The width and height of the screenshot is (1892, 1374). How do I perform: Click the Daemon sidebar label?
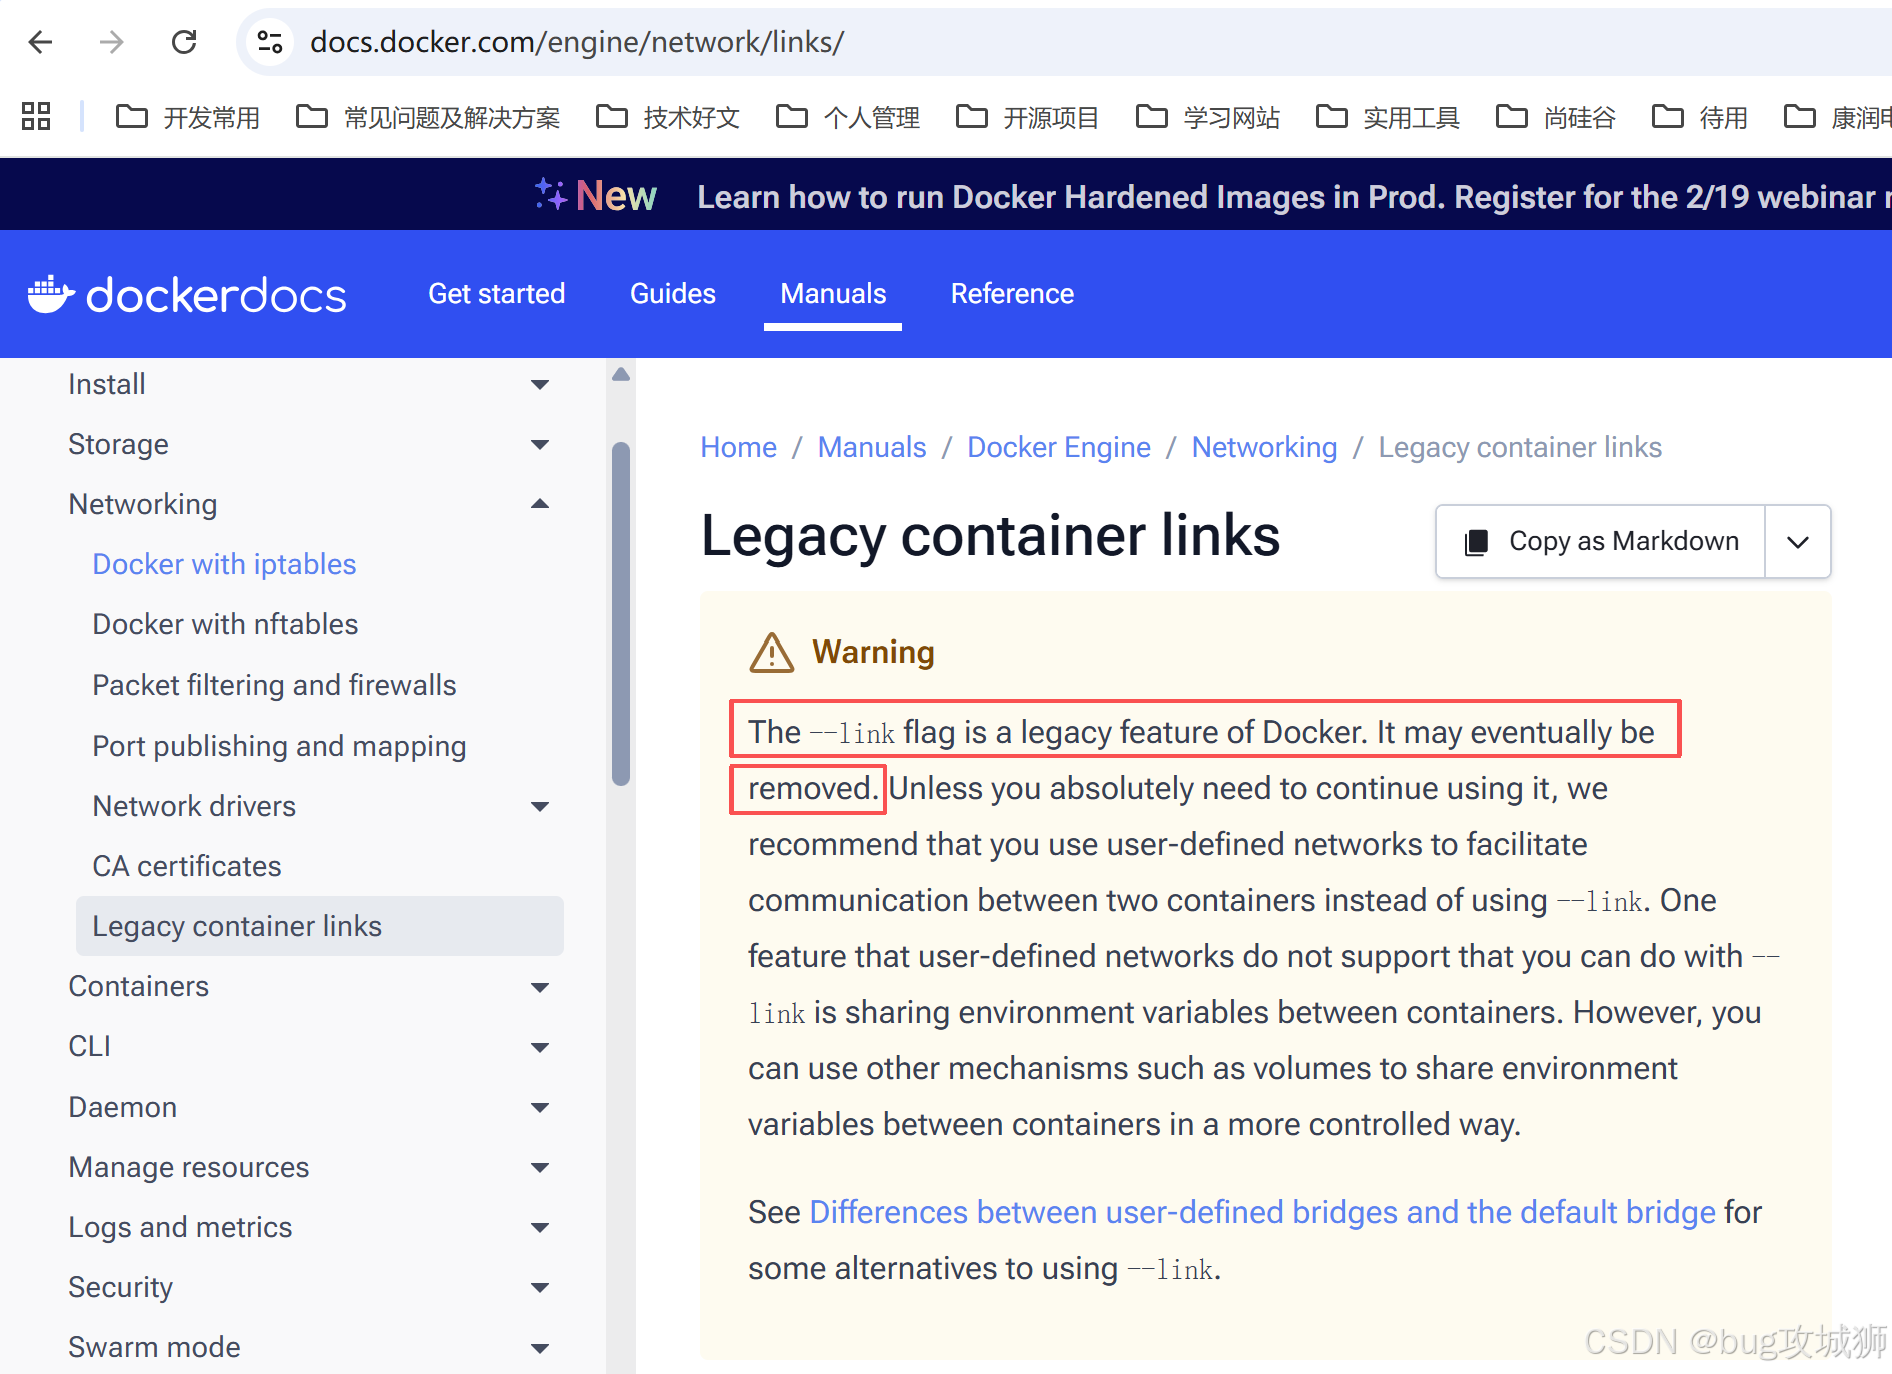[122, 1107]
